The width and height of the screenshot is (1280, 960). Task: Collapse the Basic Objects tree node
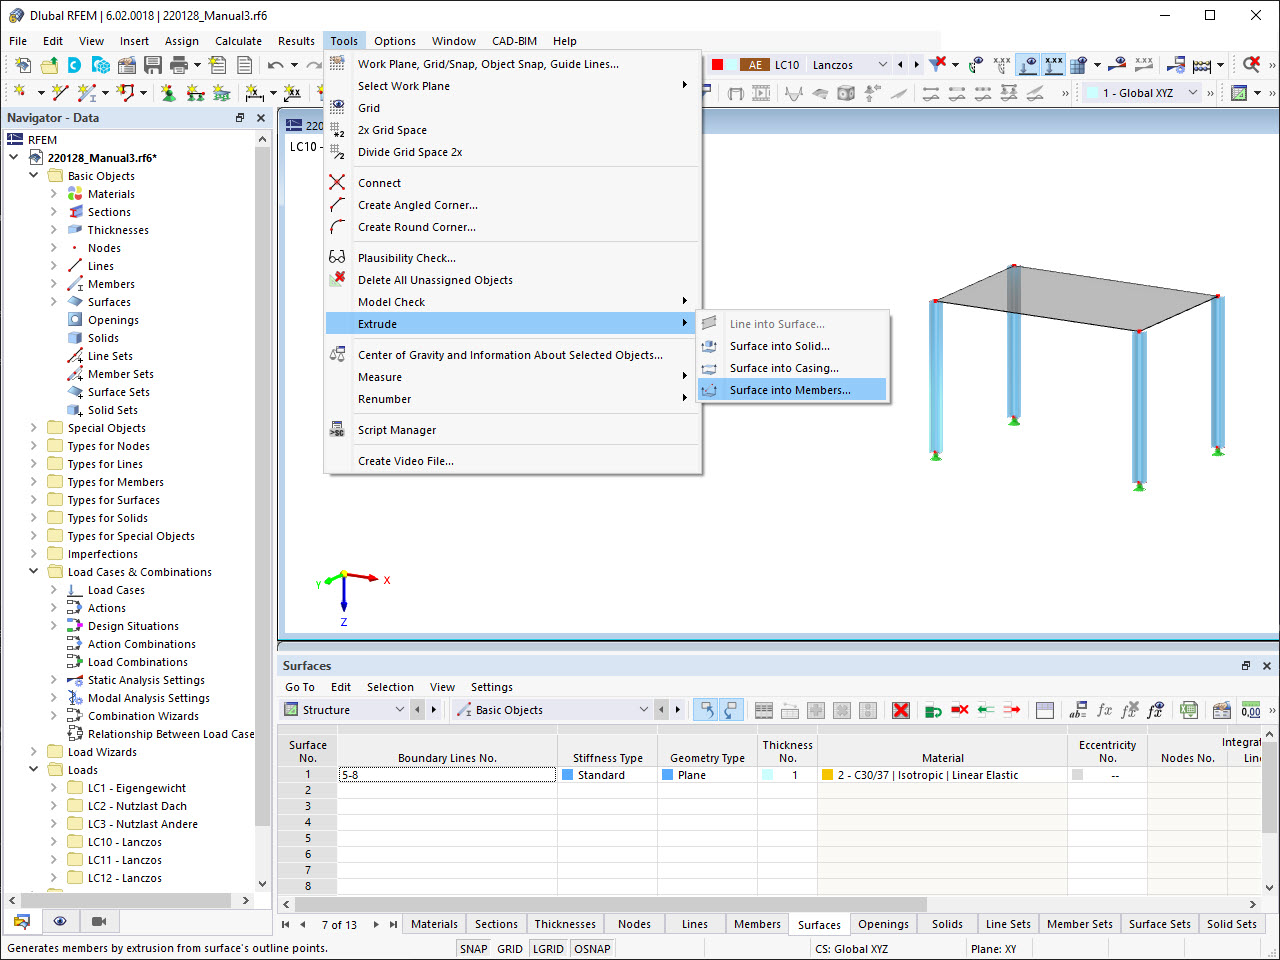click(x=34, y=176)
